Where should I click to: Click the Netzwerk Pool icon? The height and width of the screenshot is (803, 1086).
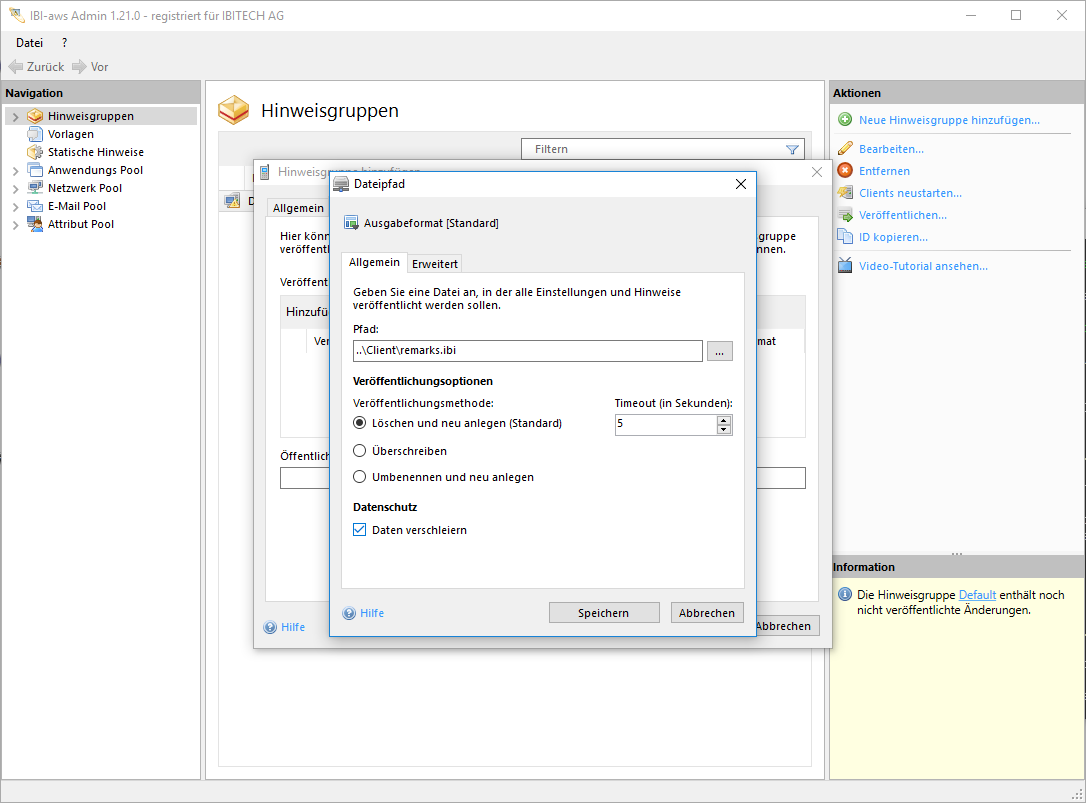[36, 188]
